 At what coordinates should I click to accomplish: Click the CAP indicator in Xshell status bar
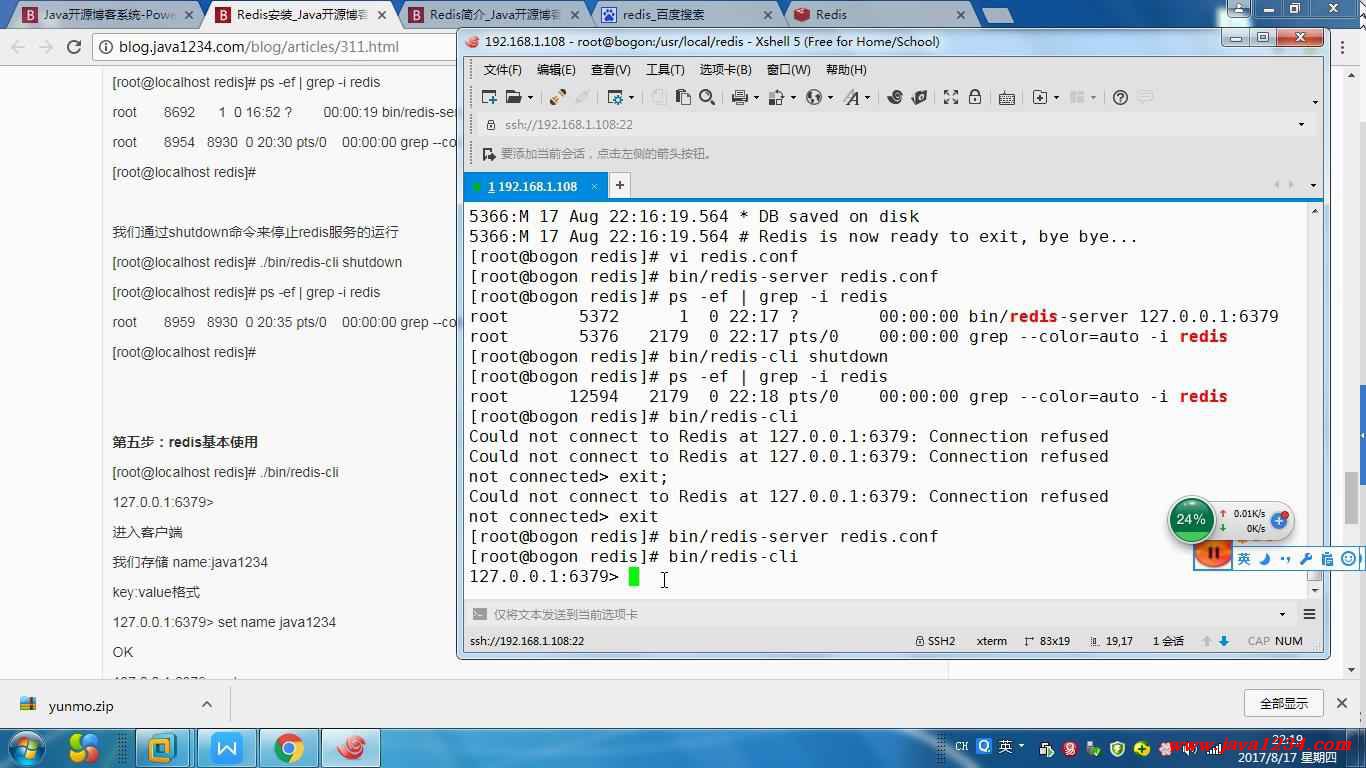(x=1258, y=641)
